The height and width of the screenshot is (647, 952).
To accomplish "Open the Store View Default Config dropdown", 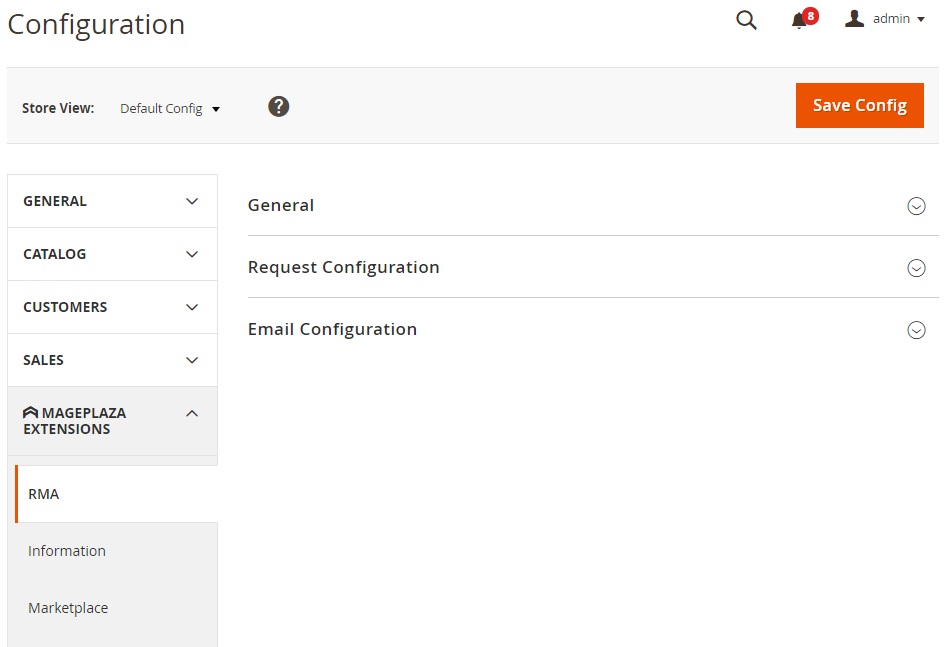I will [x=170, y=108].
